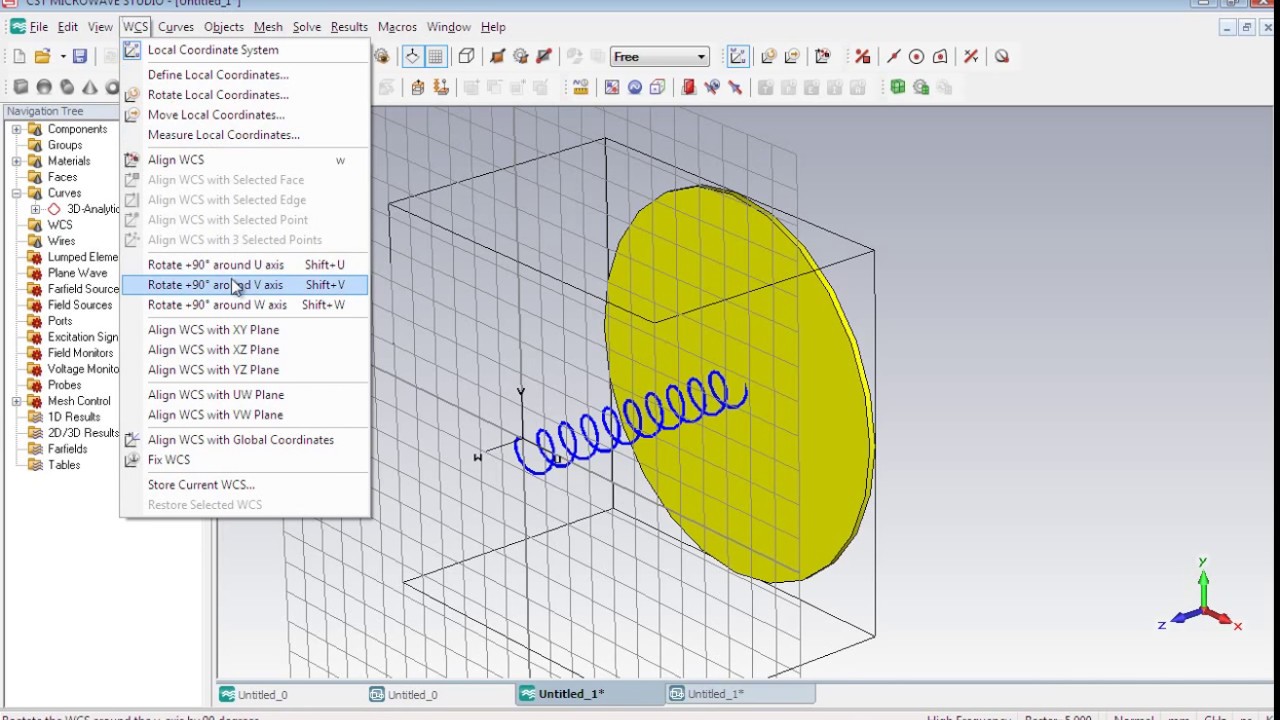Viewport: 1280px width, 720px height.
Task: Open the Macros menu
Action: [x=397, y=27]
